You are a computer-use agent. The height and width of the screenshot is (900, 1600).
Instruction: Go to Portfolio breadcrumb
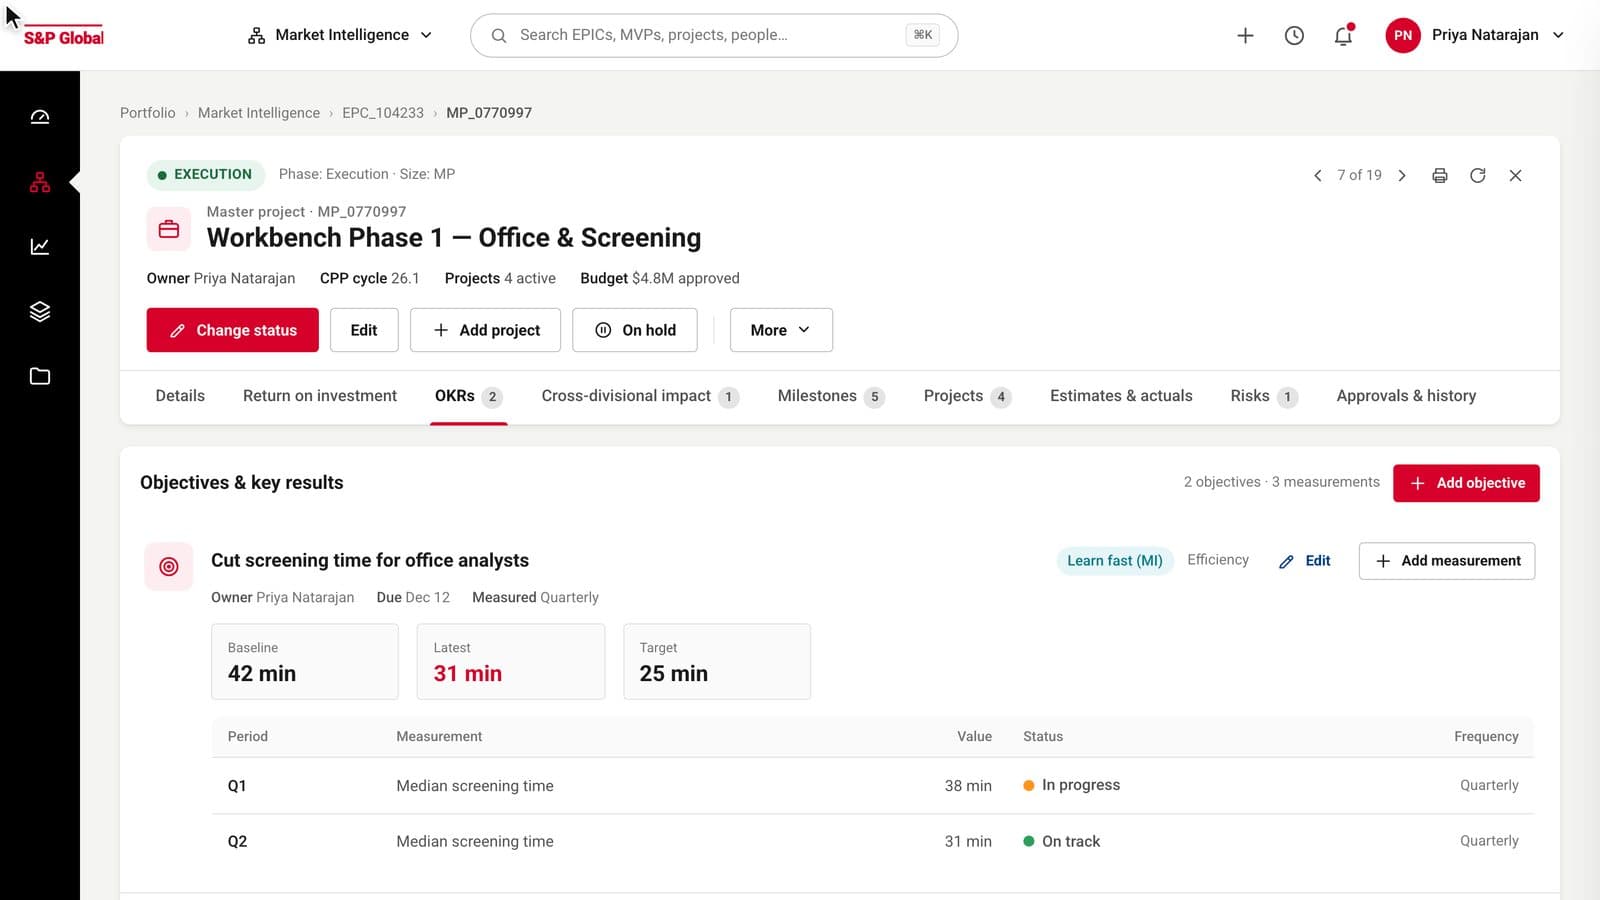(x=148, y=113)
